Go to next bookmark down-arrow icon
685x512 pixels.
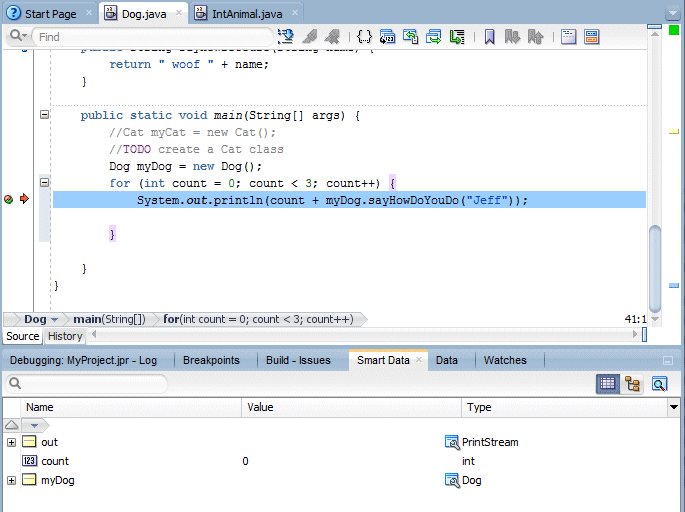tap(512, 37)
